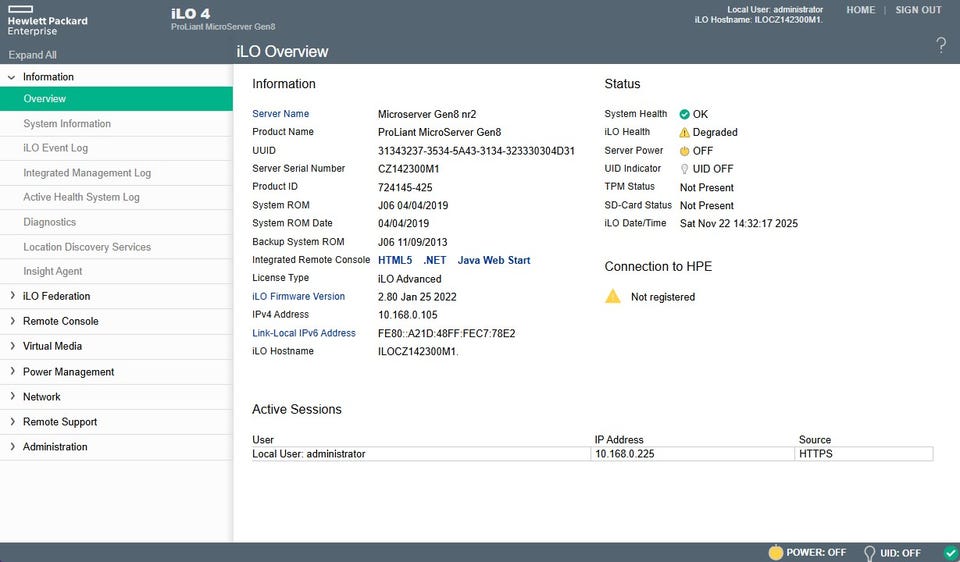The height and width of the screenshot is (562, 960).
Task: Click the iLO Health degraded warning icon
Action: 684,132
